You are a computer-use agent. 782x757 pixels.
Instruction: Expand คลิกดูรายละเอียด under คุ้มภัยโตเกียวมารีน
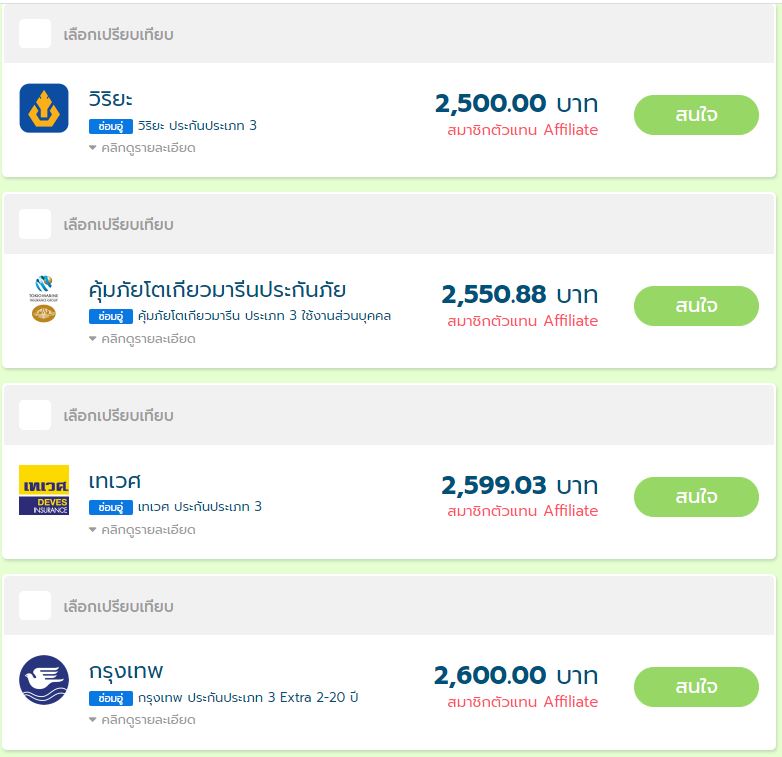tap(142, 339)
